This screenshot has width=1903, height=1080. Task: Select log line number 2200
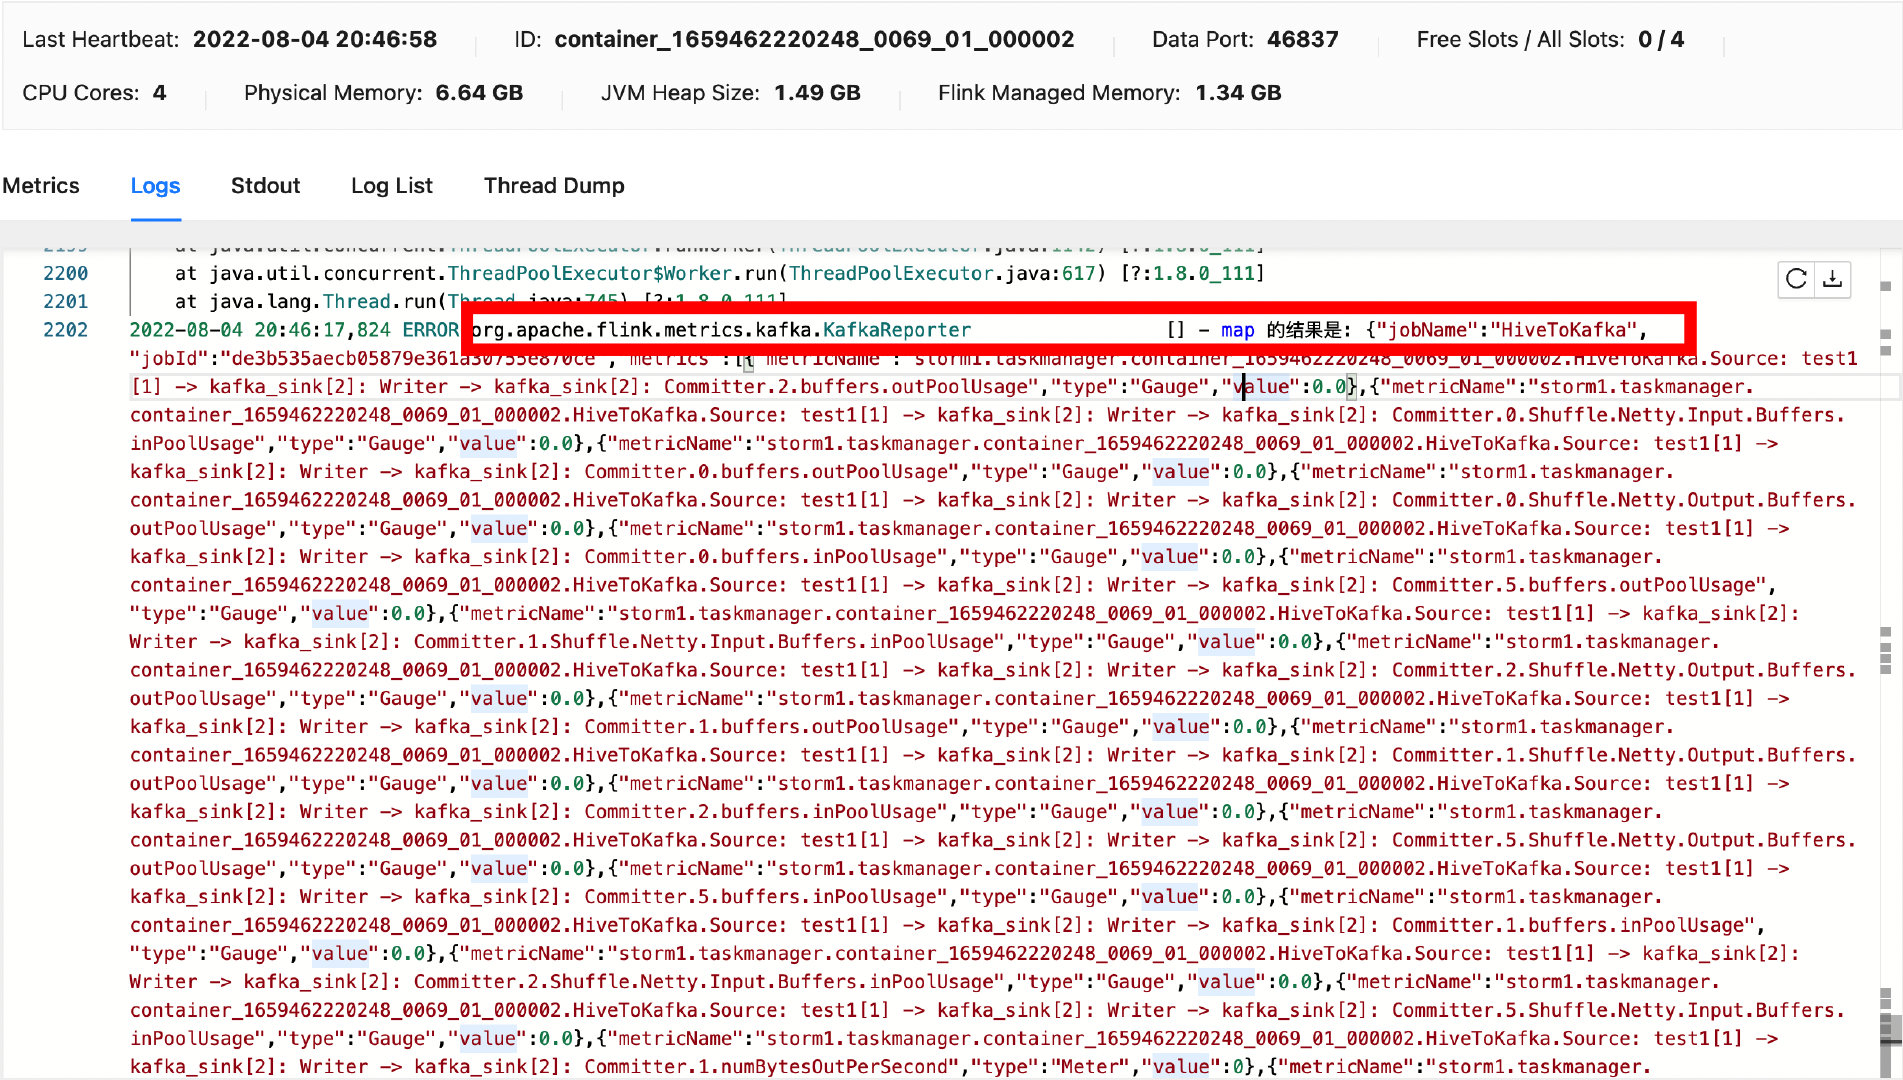(x=65, y=273)
